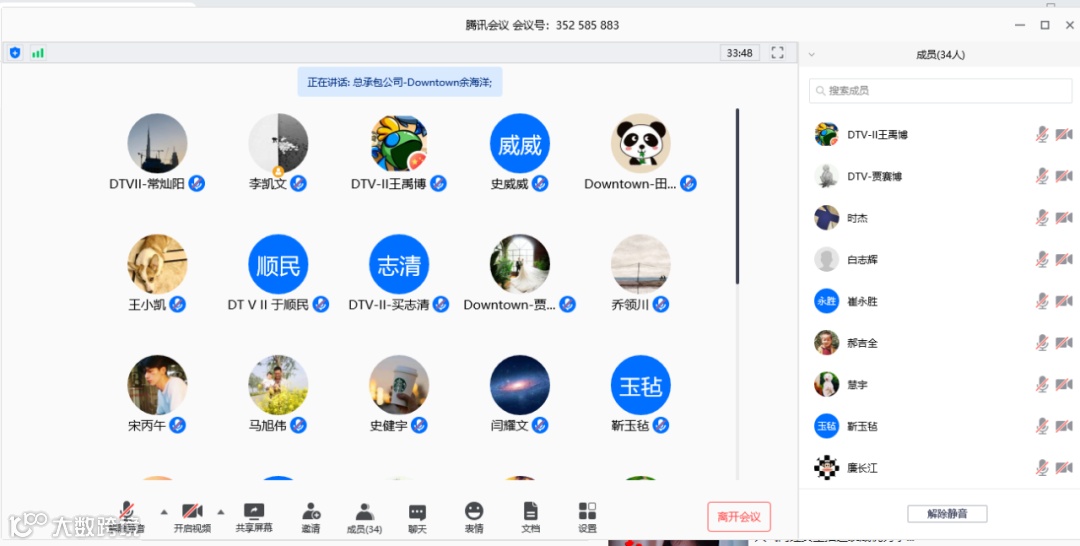Select 乔领川 beach avatar
The height and width of the screenshot is (546, 1080).
[x=641, y=264]
